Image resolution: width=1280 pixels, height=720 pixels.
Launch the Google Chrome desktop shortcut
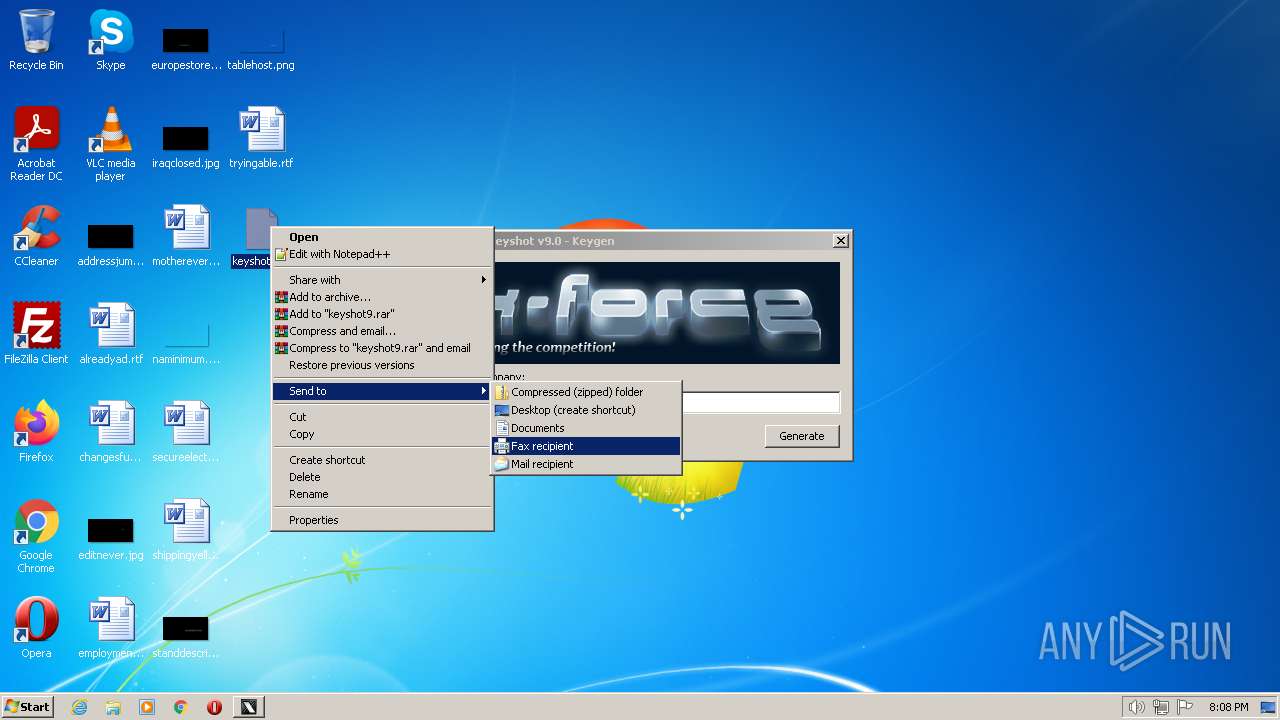(36, 536)
